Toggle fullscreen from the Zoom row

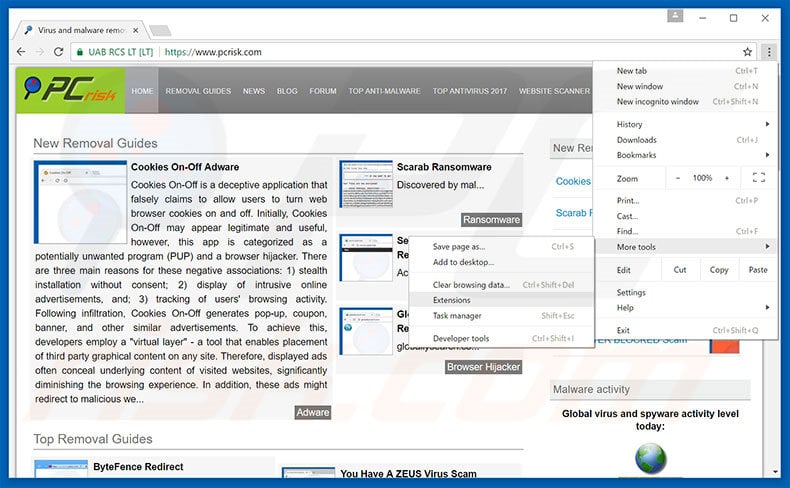coord(759,178)
